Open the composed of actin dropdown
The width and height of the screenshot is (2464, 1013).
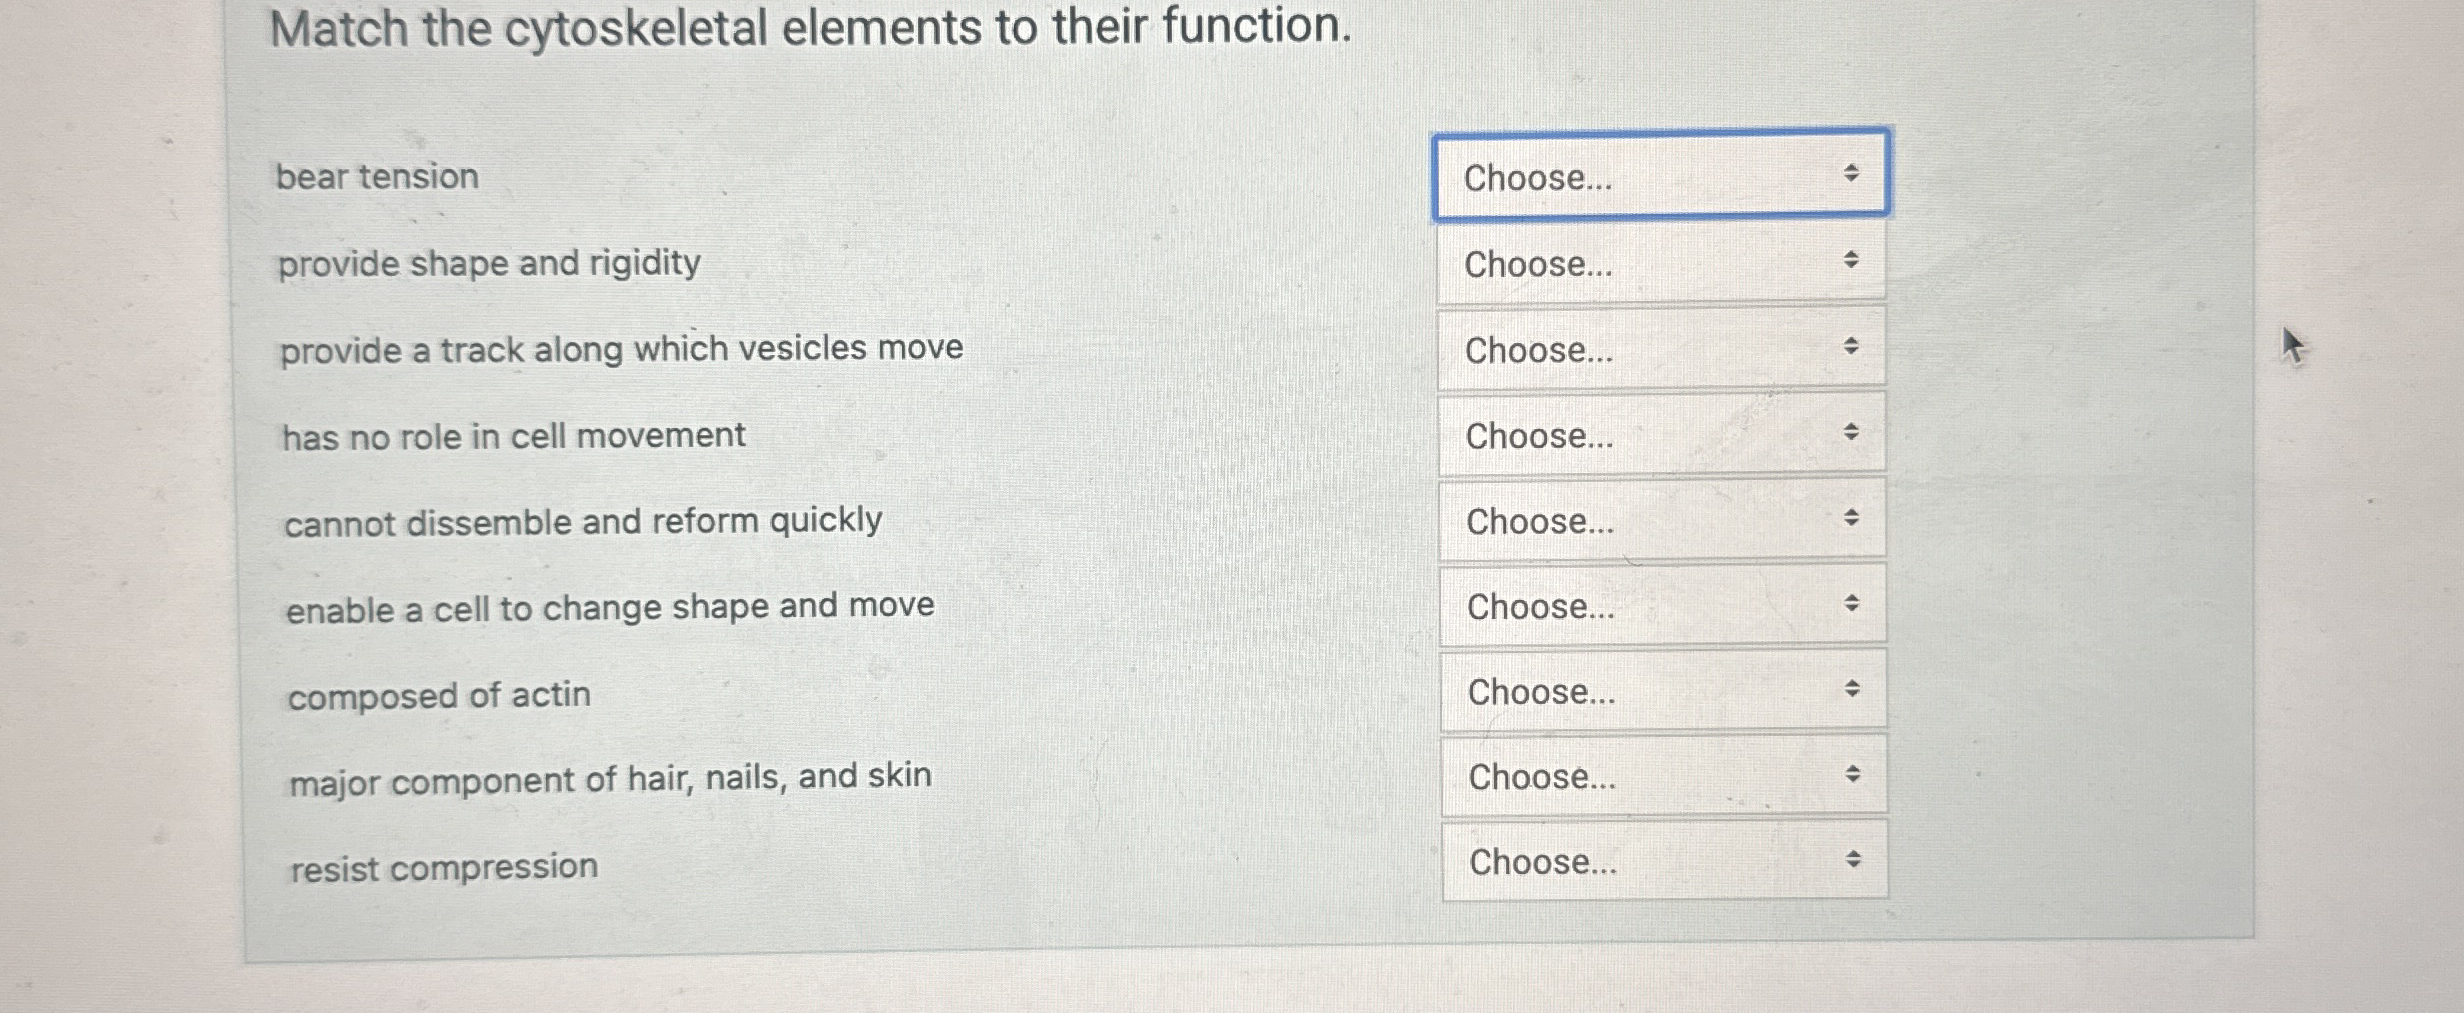[x=1660, y=690]
